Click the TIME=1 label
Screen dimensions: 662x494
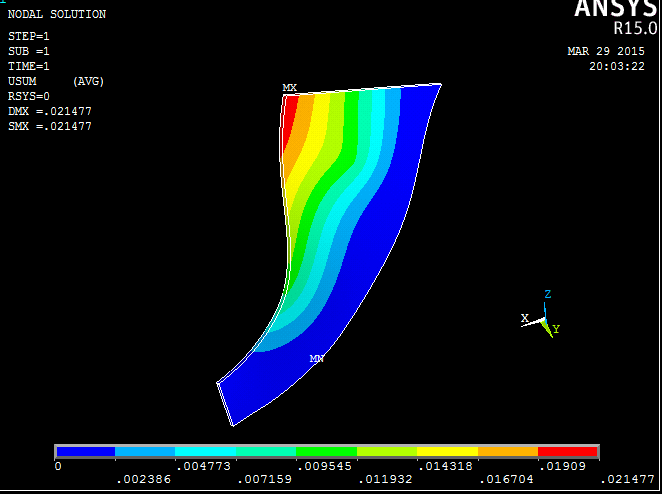pos(29,66)
